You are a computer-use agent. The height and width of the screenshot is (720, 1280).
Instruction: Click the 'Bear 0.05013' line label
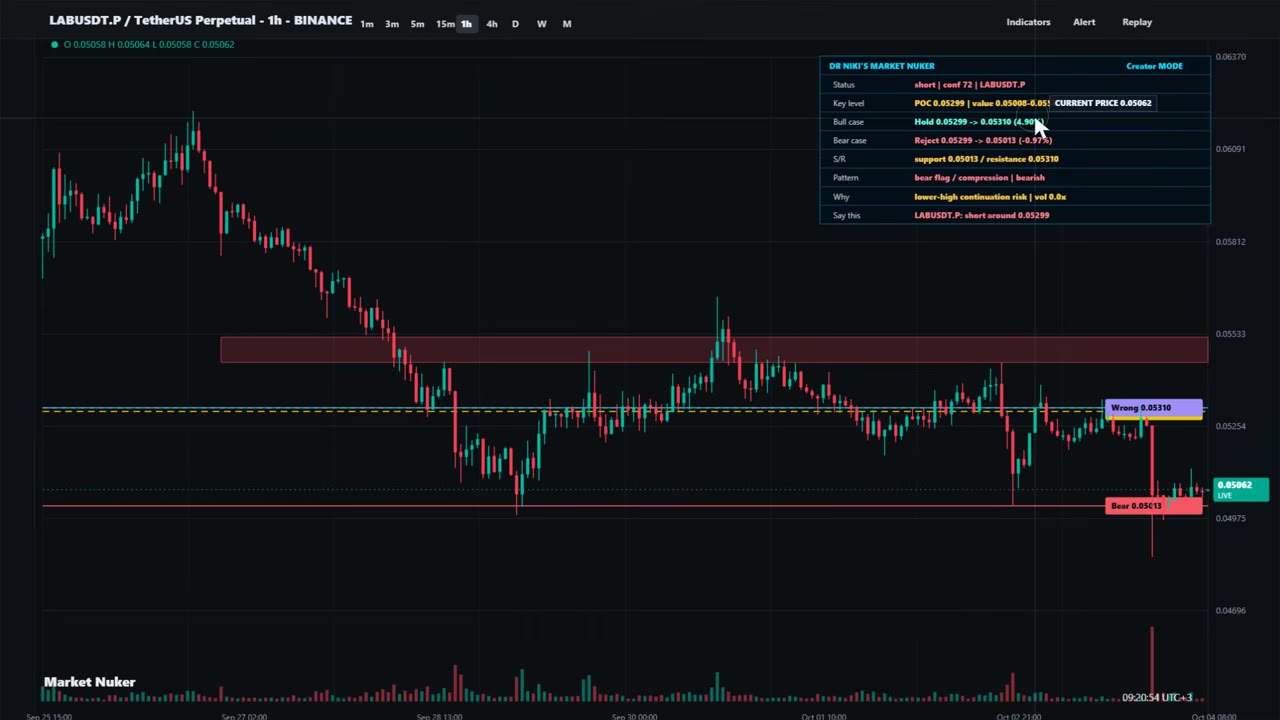coord(1154,506)
